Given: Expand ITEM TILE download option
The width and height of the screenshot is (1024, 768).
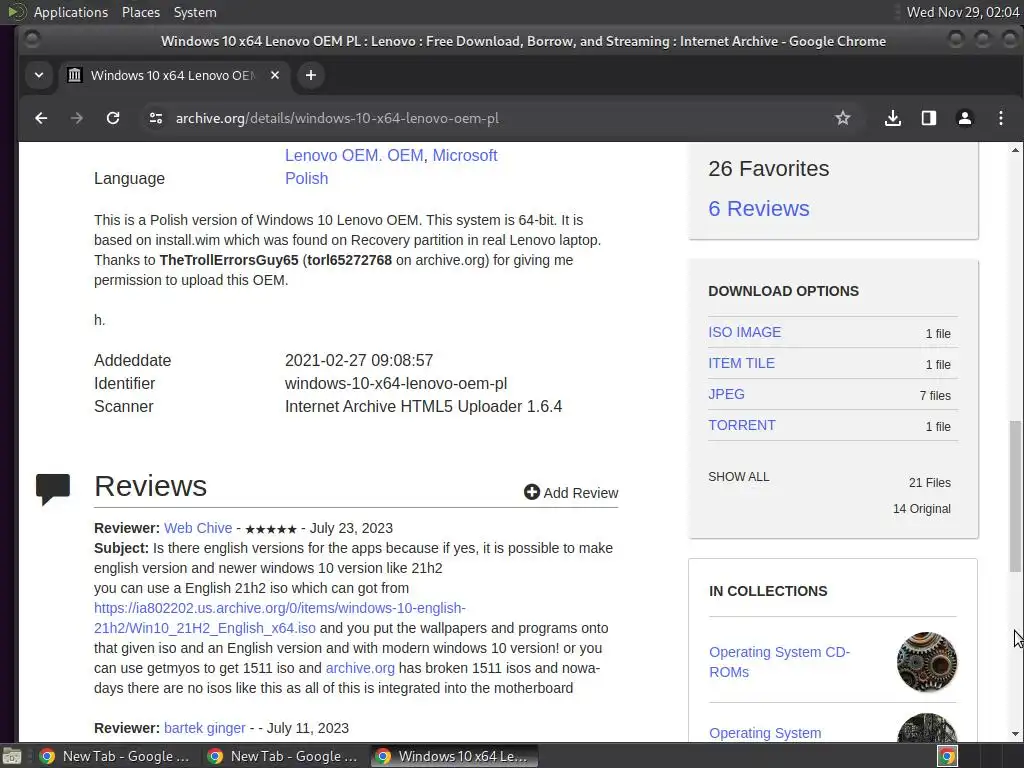Looking at the screenshot, I should point(741,363).
